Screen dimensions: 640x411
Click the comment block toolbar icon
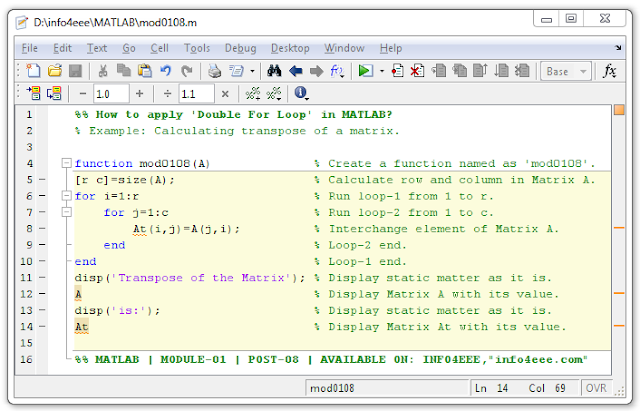(x=236, y=71)
